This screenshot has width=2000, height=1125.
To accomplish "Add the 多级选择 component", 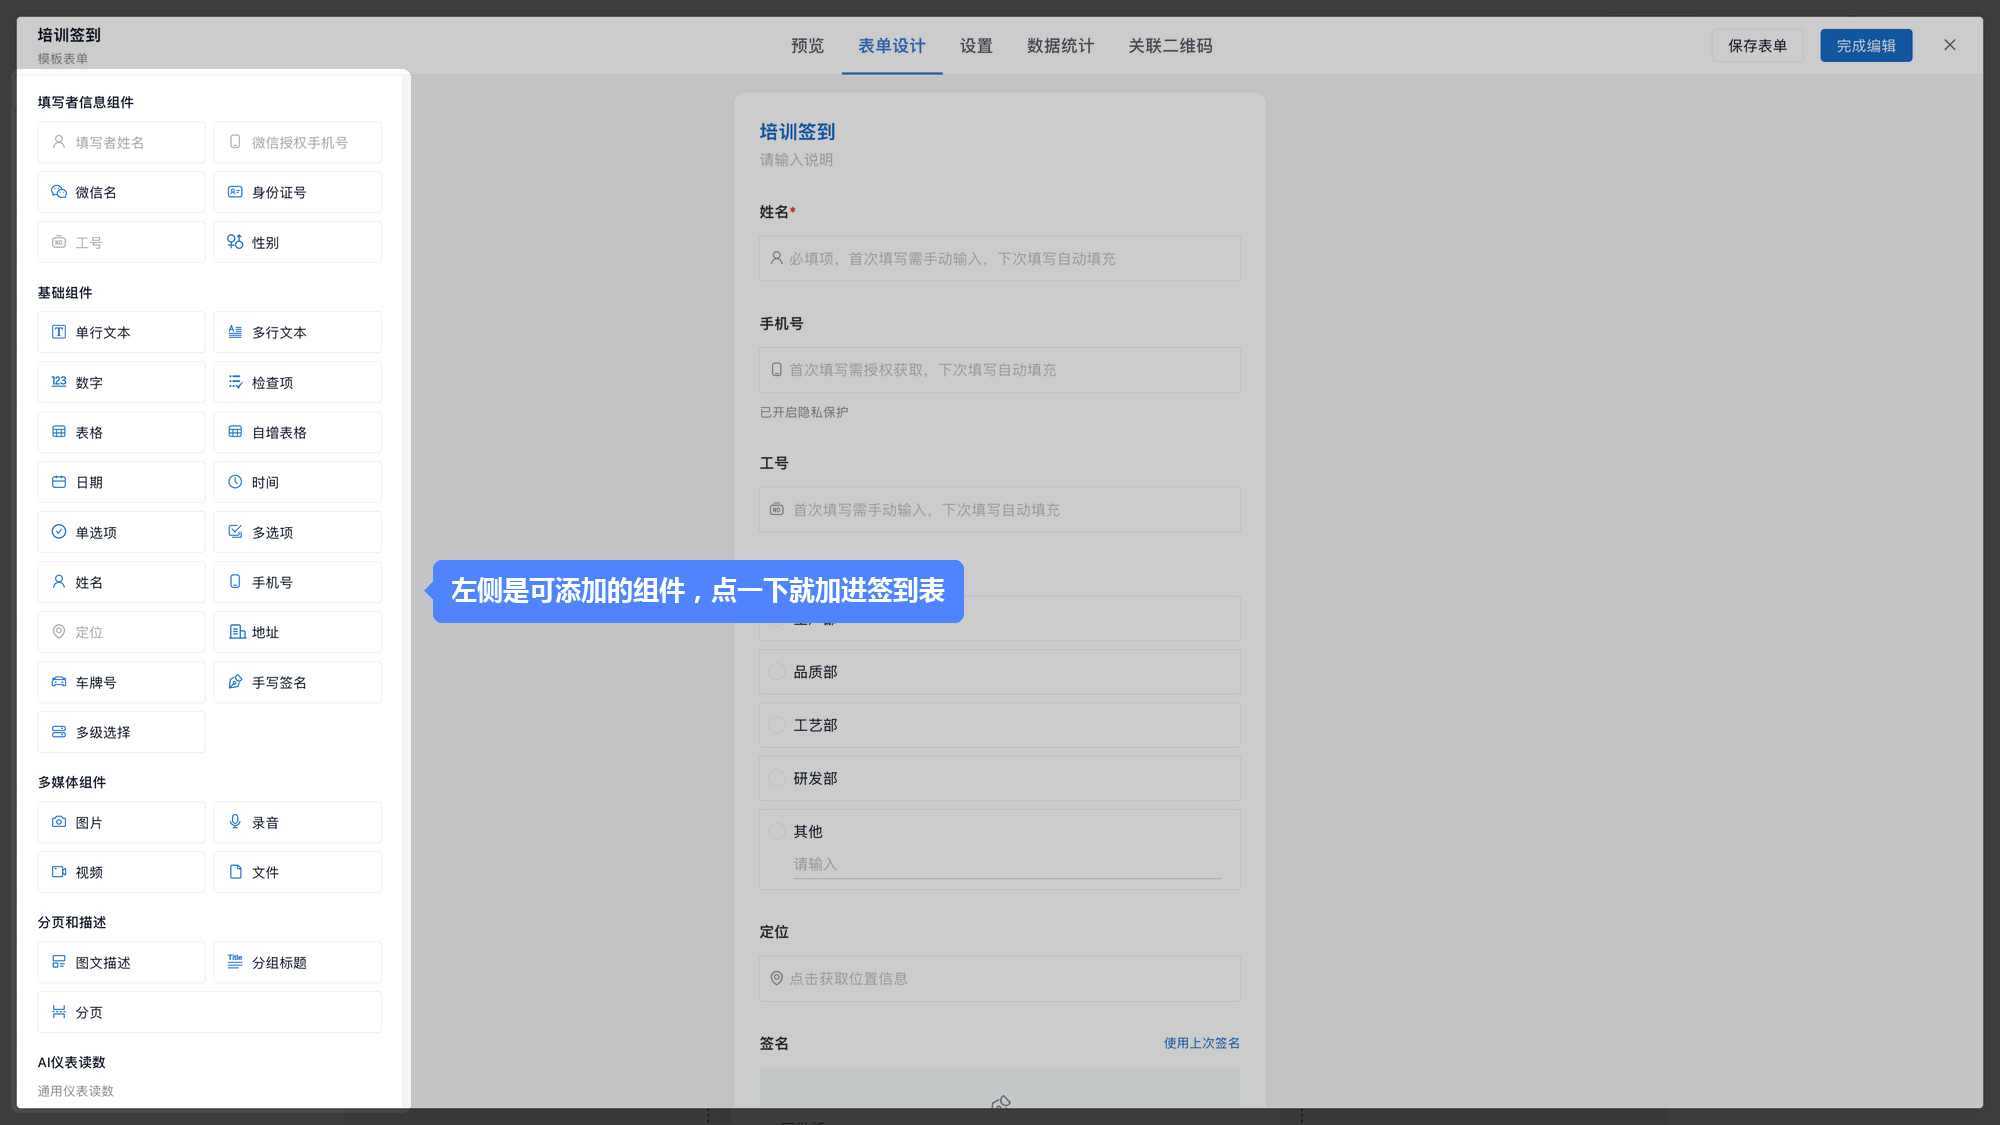I will [x=121, y=732].
